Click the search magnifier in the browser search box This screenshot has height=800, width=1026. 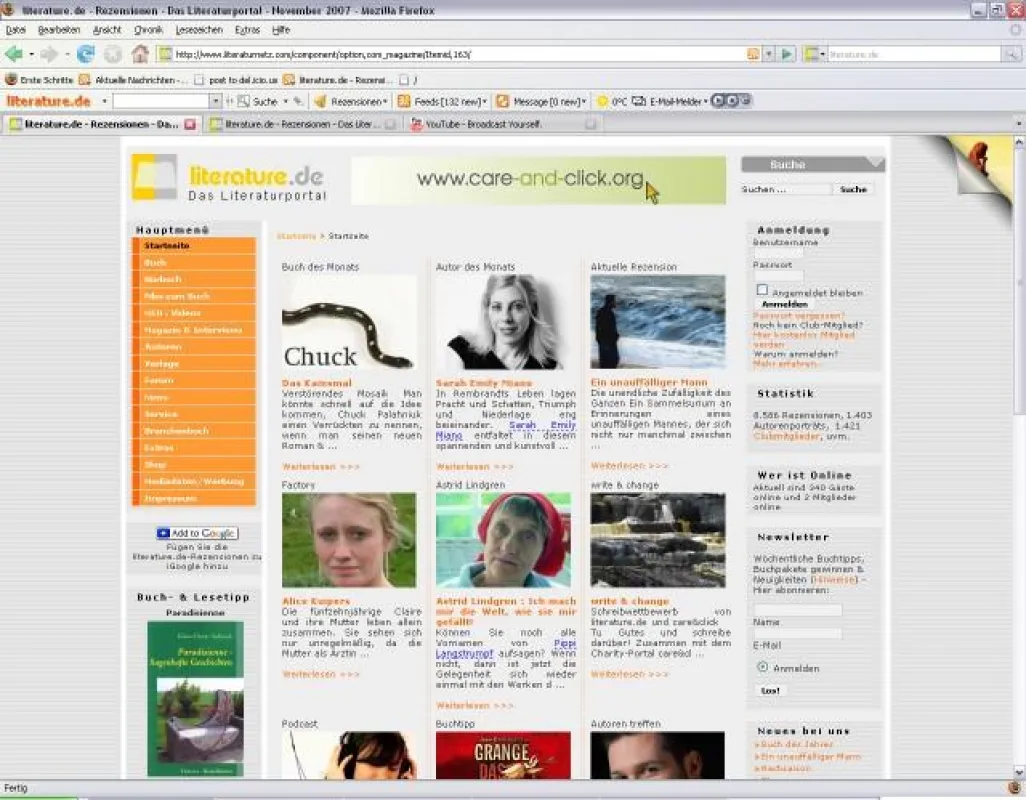coord(1011,54)
